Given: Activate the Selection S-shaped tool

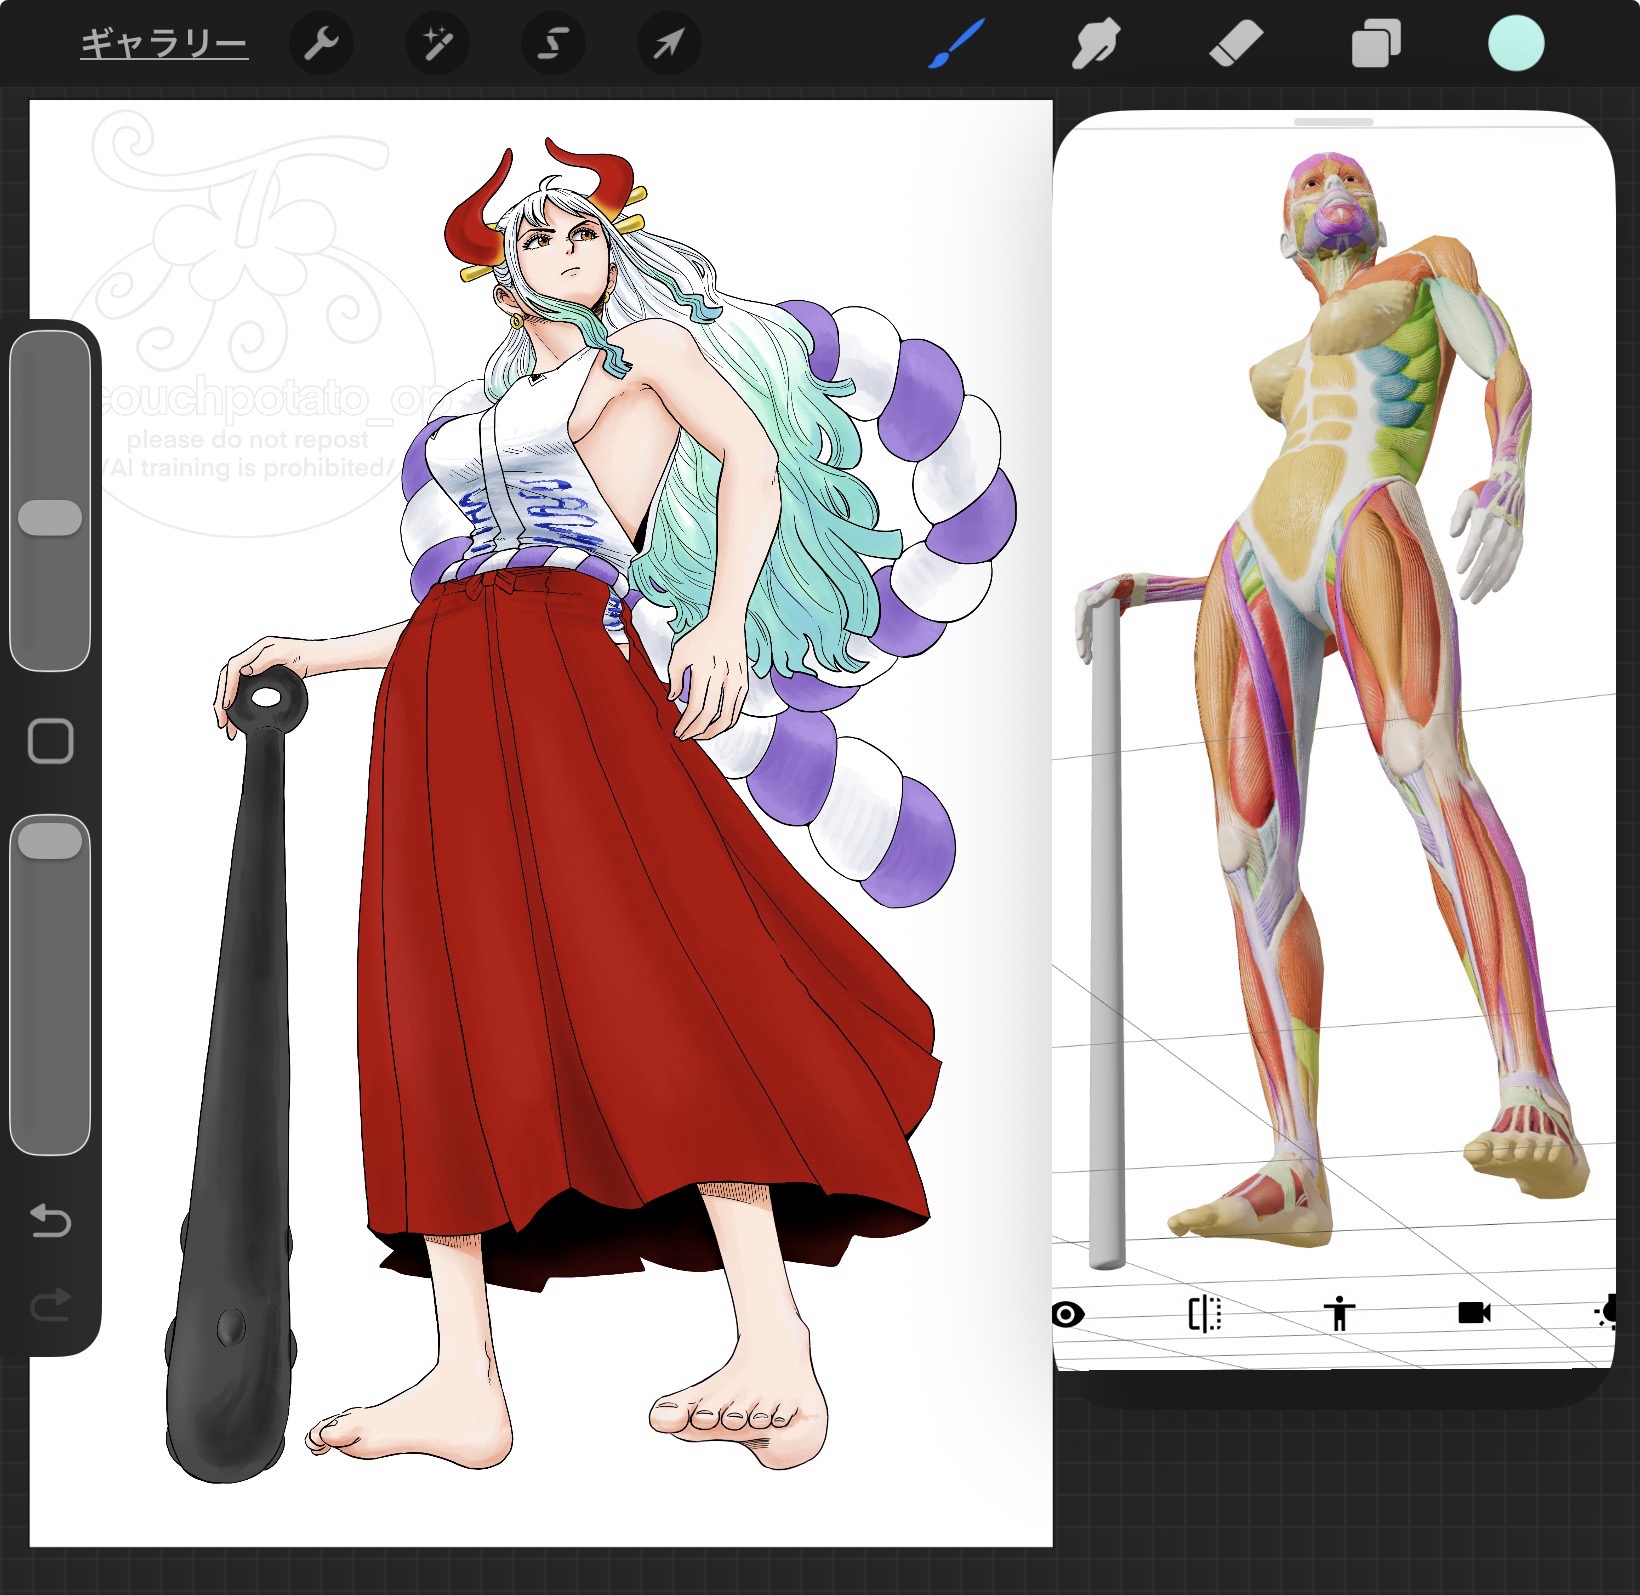Looking at the screenshot, I should coord(553,44).
